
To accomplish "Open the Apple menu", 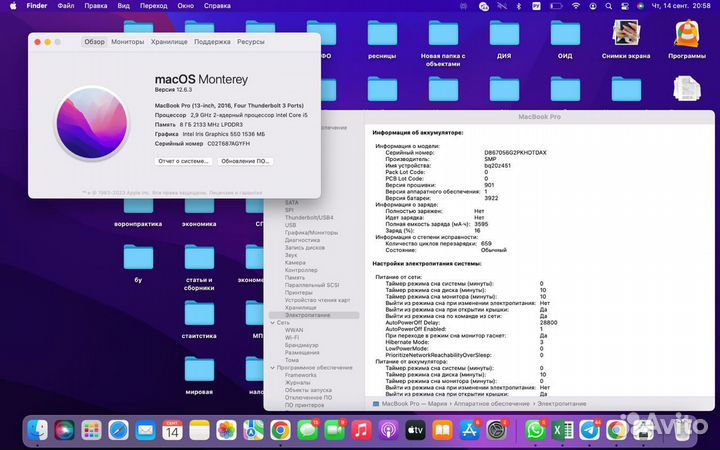I will pyautogui.click(x=13, y=6).
